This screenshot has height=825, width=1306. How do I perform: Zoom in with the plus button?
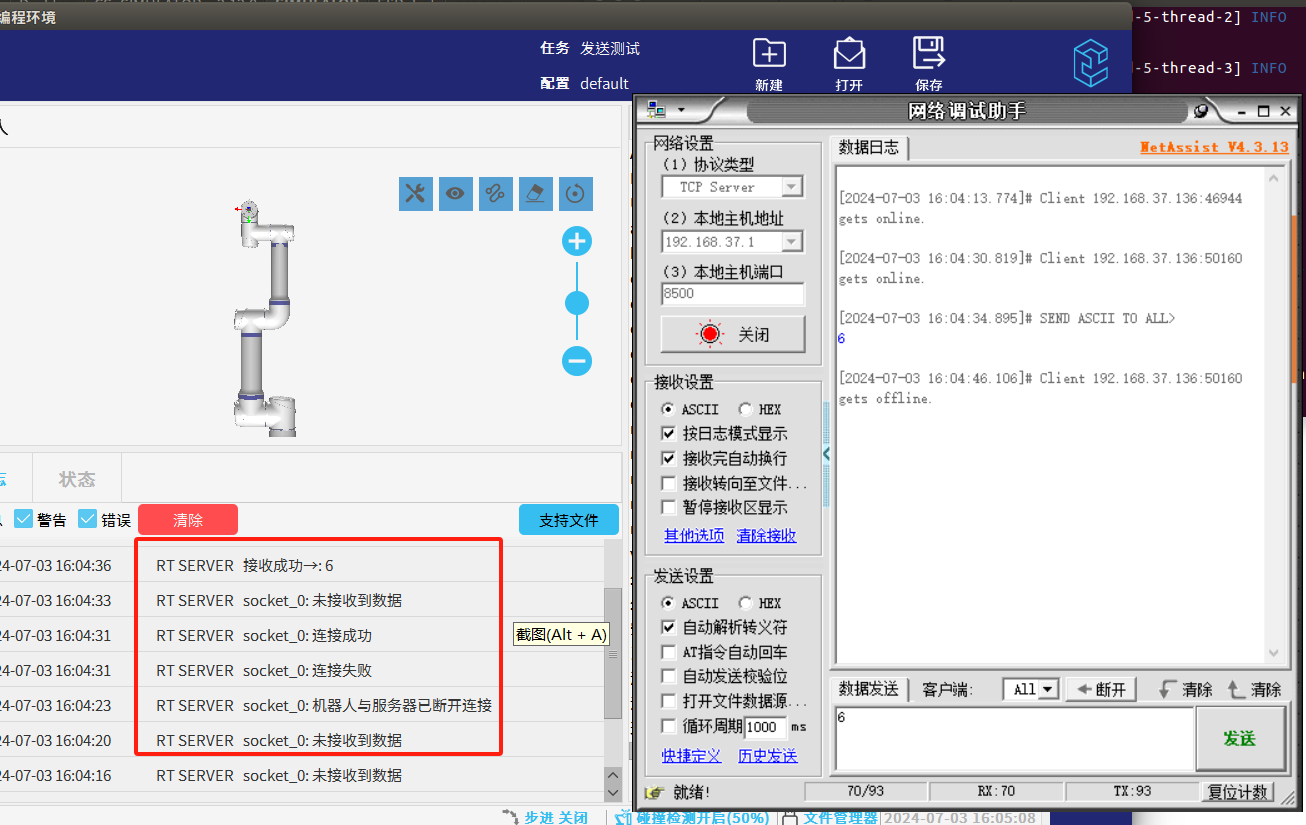[x=577, y=242]
